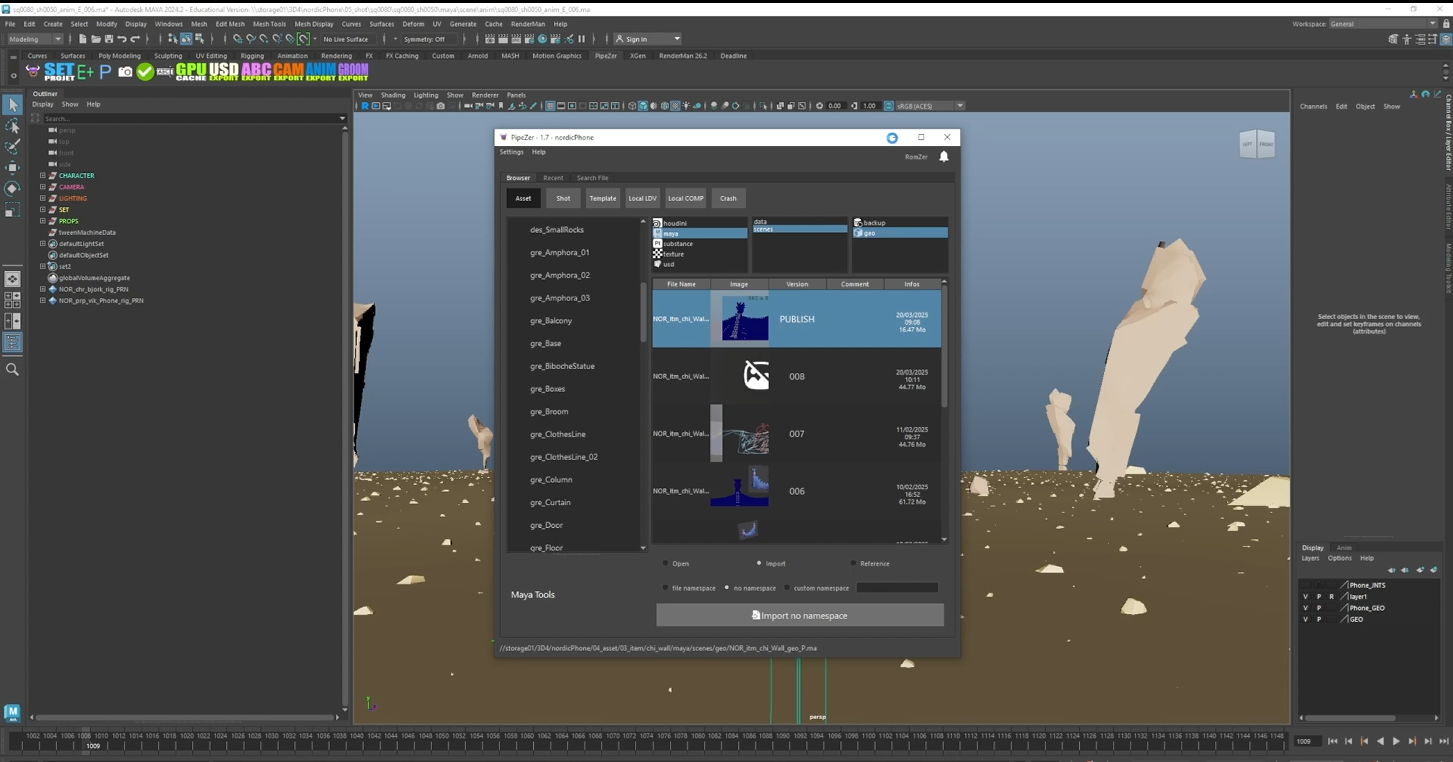Select the Reference radio option
1453x762 pixels.
coord(853,564)
